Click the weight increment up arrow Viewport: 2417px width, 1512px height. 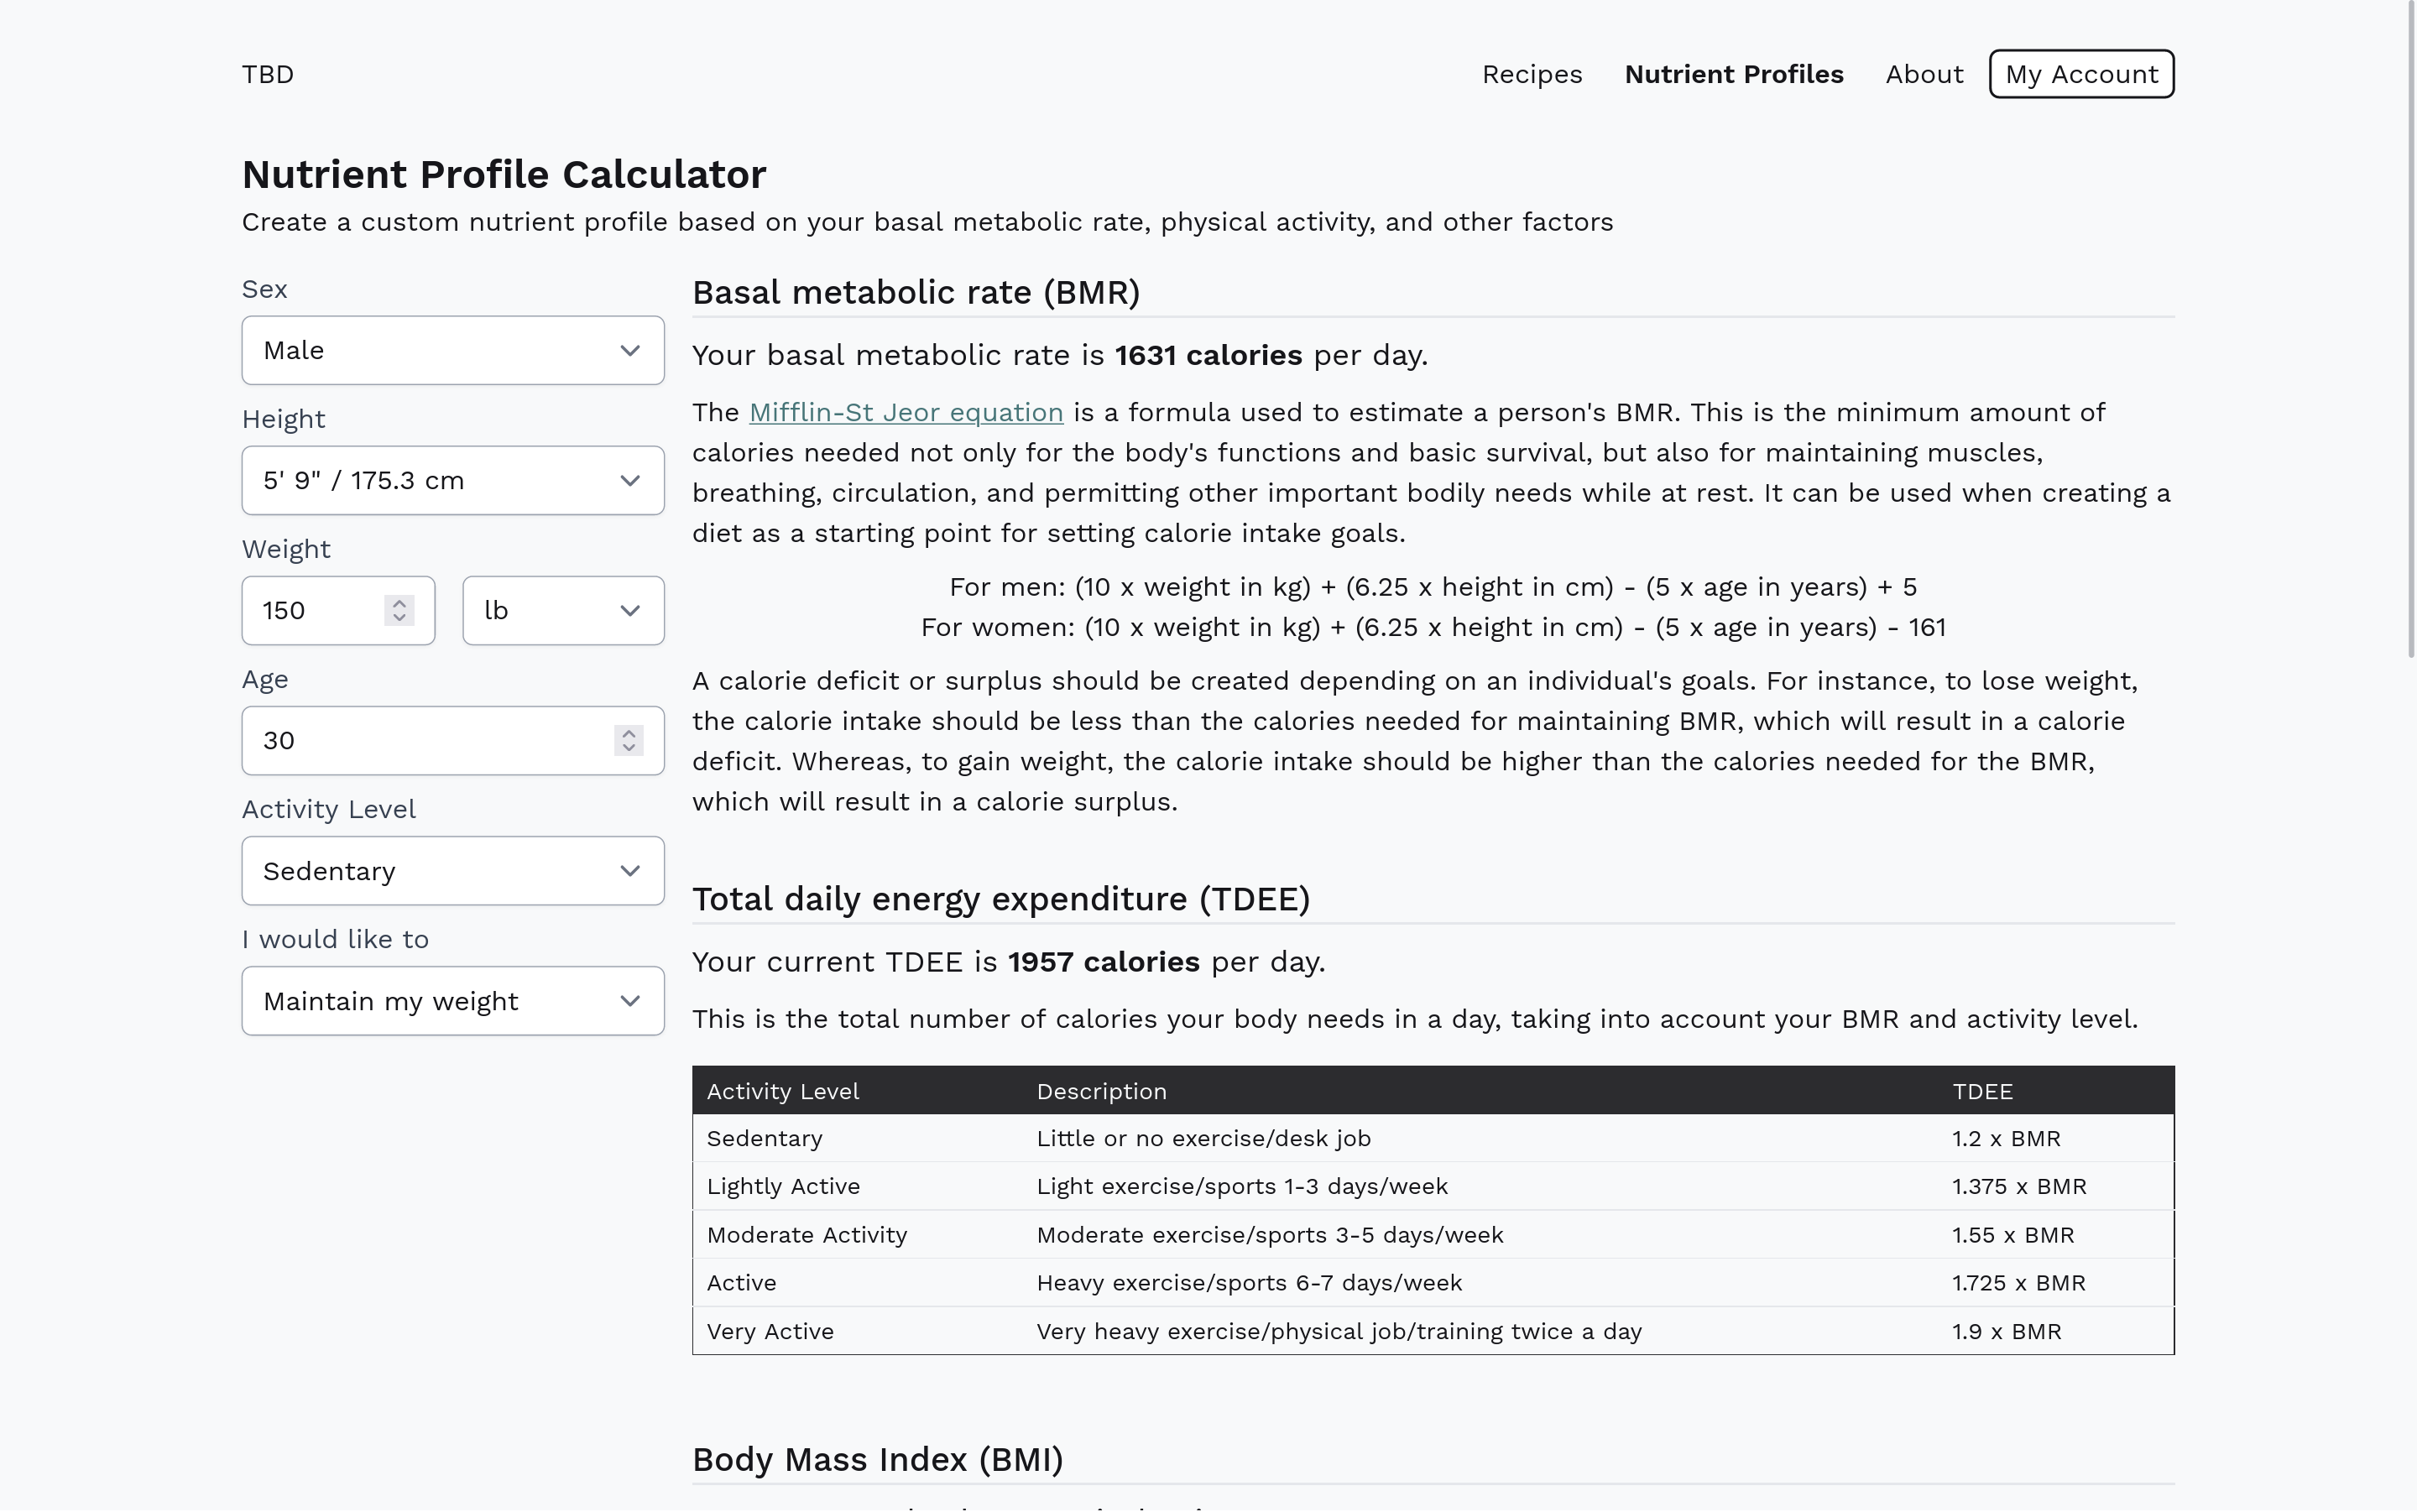click(x=399, y=603)
